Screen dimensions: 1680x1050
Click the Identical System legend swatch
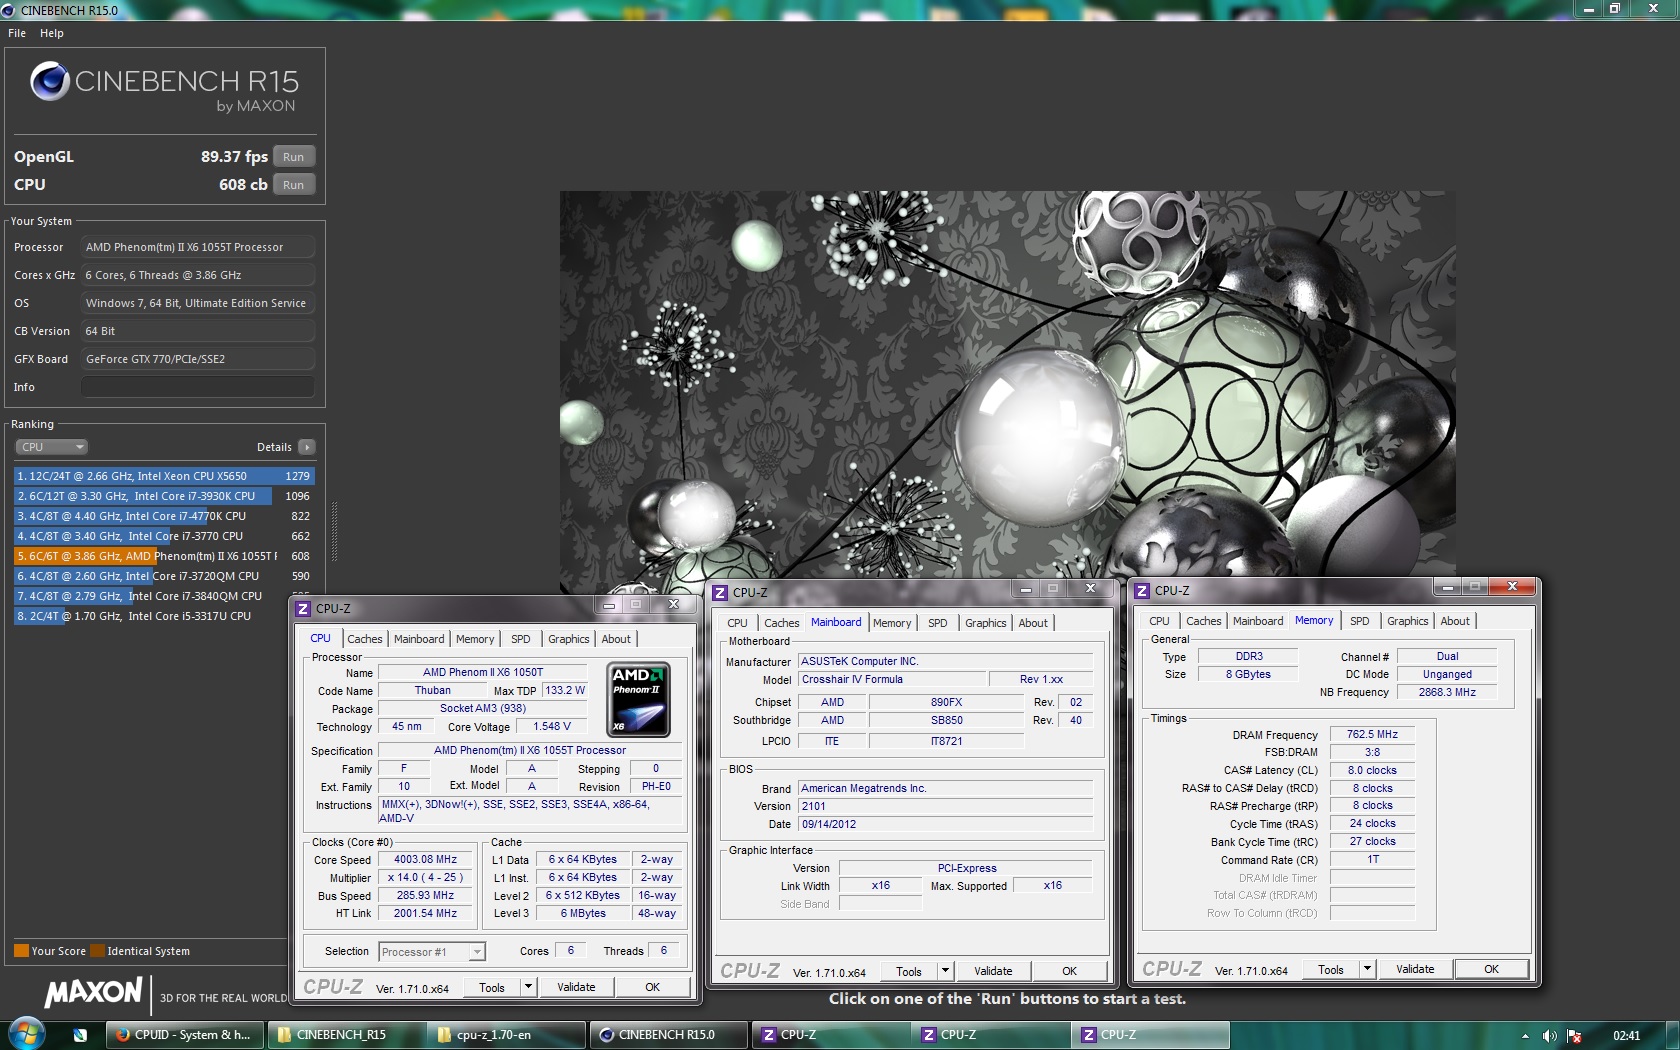[98, 951]
